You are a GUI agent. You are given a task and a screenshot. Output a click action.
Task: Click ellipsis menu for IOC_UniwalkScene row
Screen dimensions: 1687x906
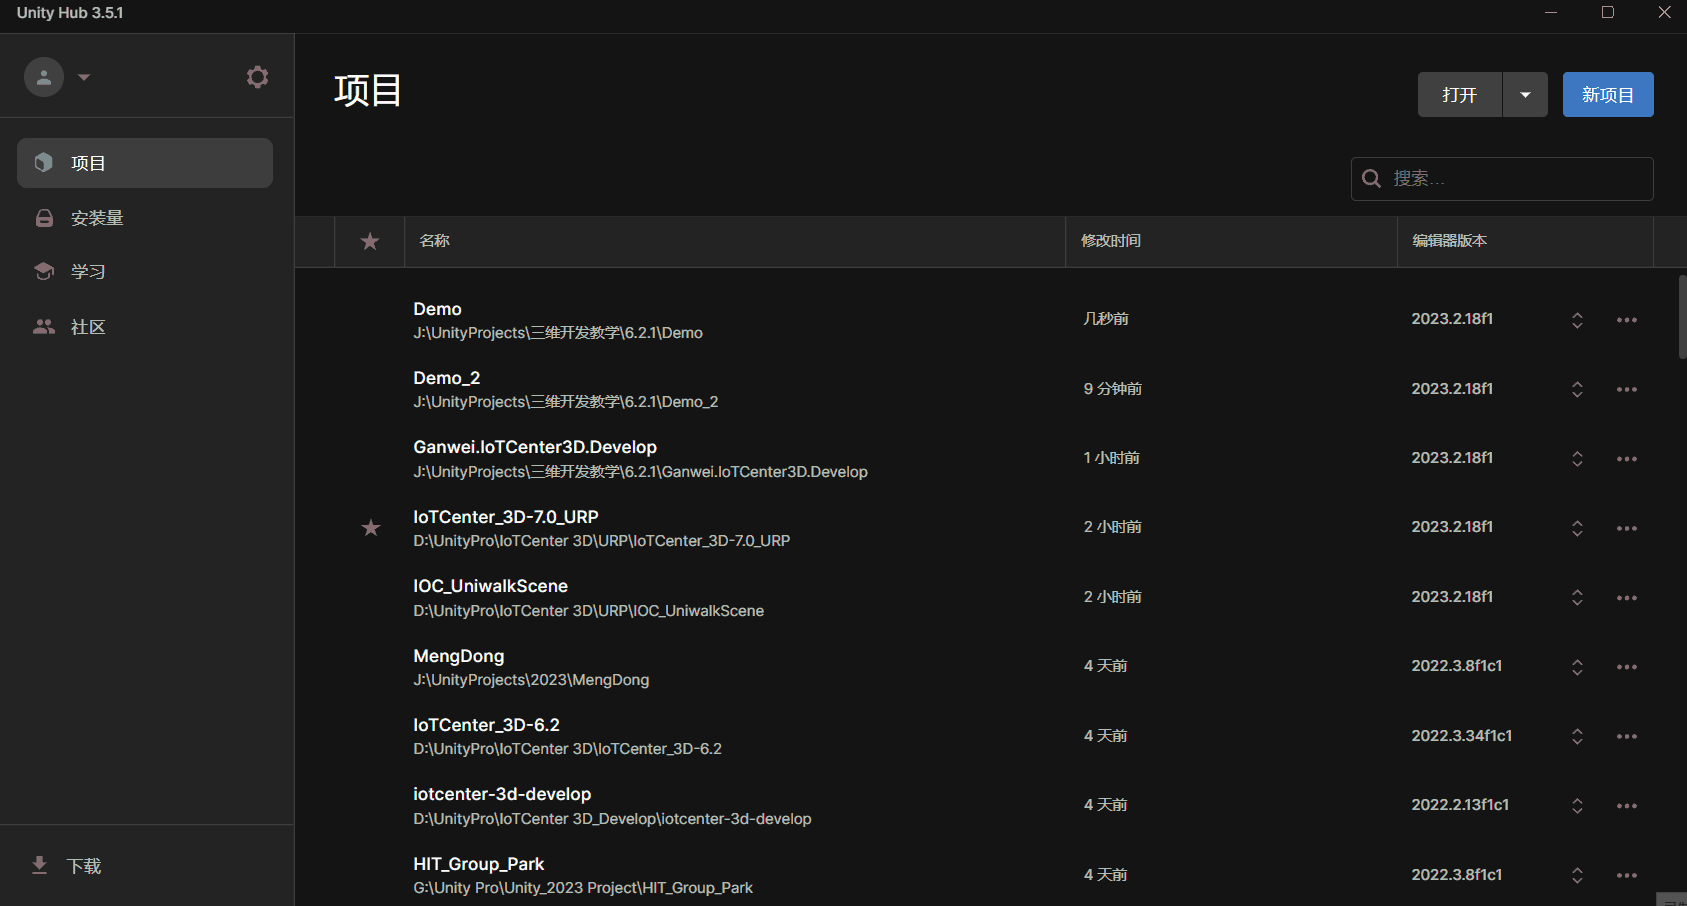tap(1626, 598)
